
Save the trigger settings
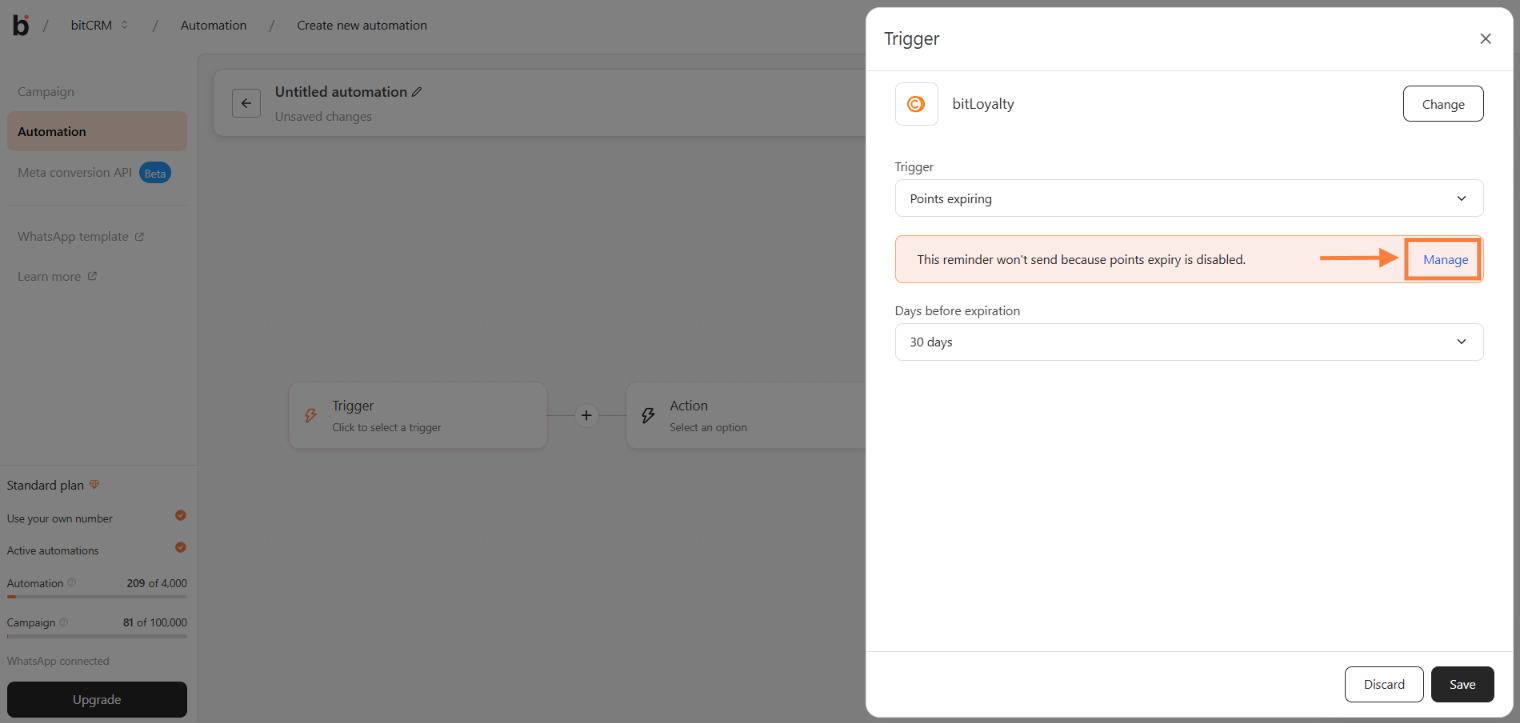click(x=1462, y=684)
